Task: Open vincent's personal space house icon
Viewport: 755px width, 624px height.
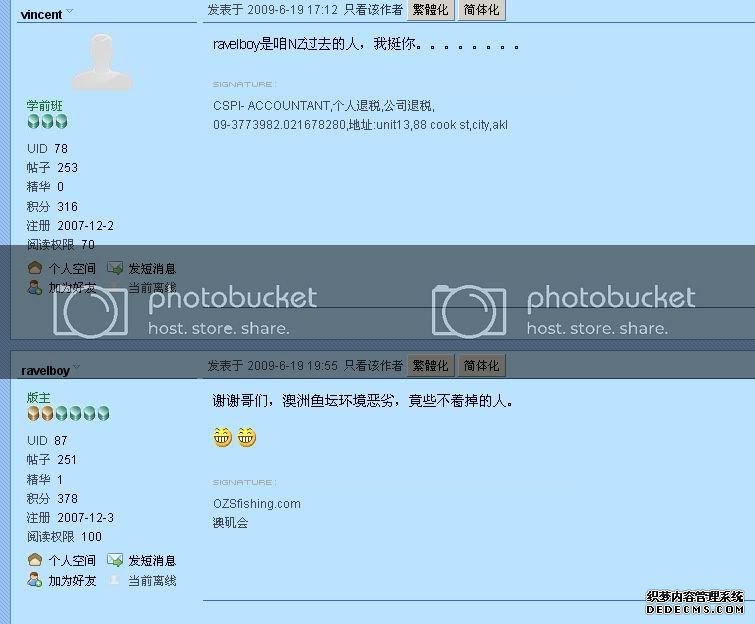Action: click(x=35, y=268)
